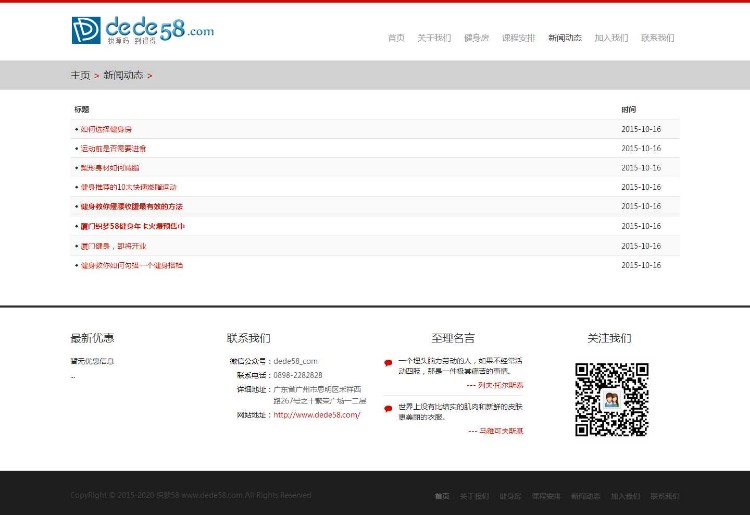Screen dimensions: 750x515
Task: Click the CopyRight 2015-2020 footer text
Action: (191, 495)
